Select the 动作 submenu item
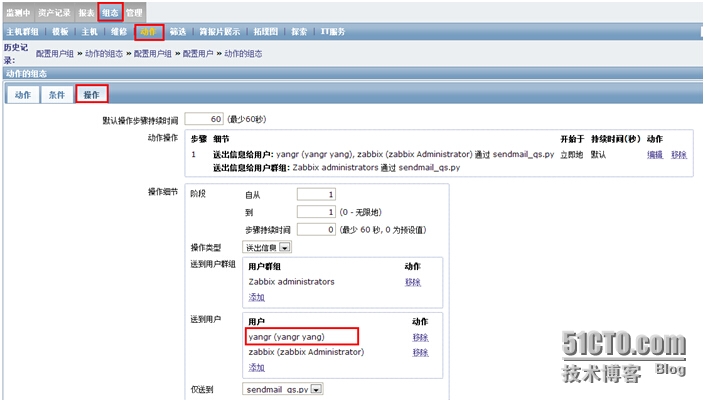 pos(148,31)
